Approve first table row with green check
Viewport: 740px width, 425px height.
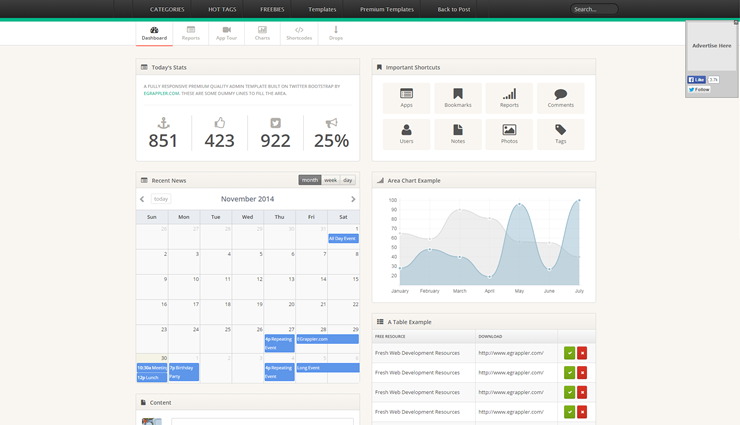click(570, 353)
